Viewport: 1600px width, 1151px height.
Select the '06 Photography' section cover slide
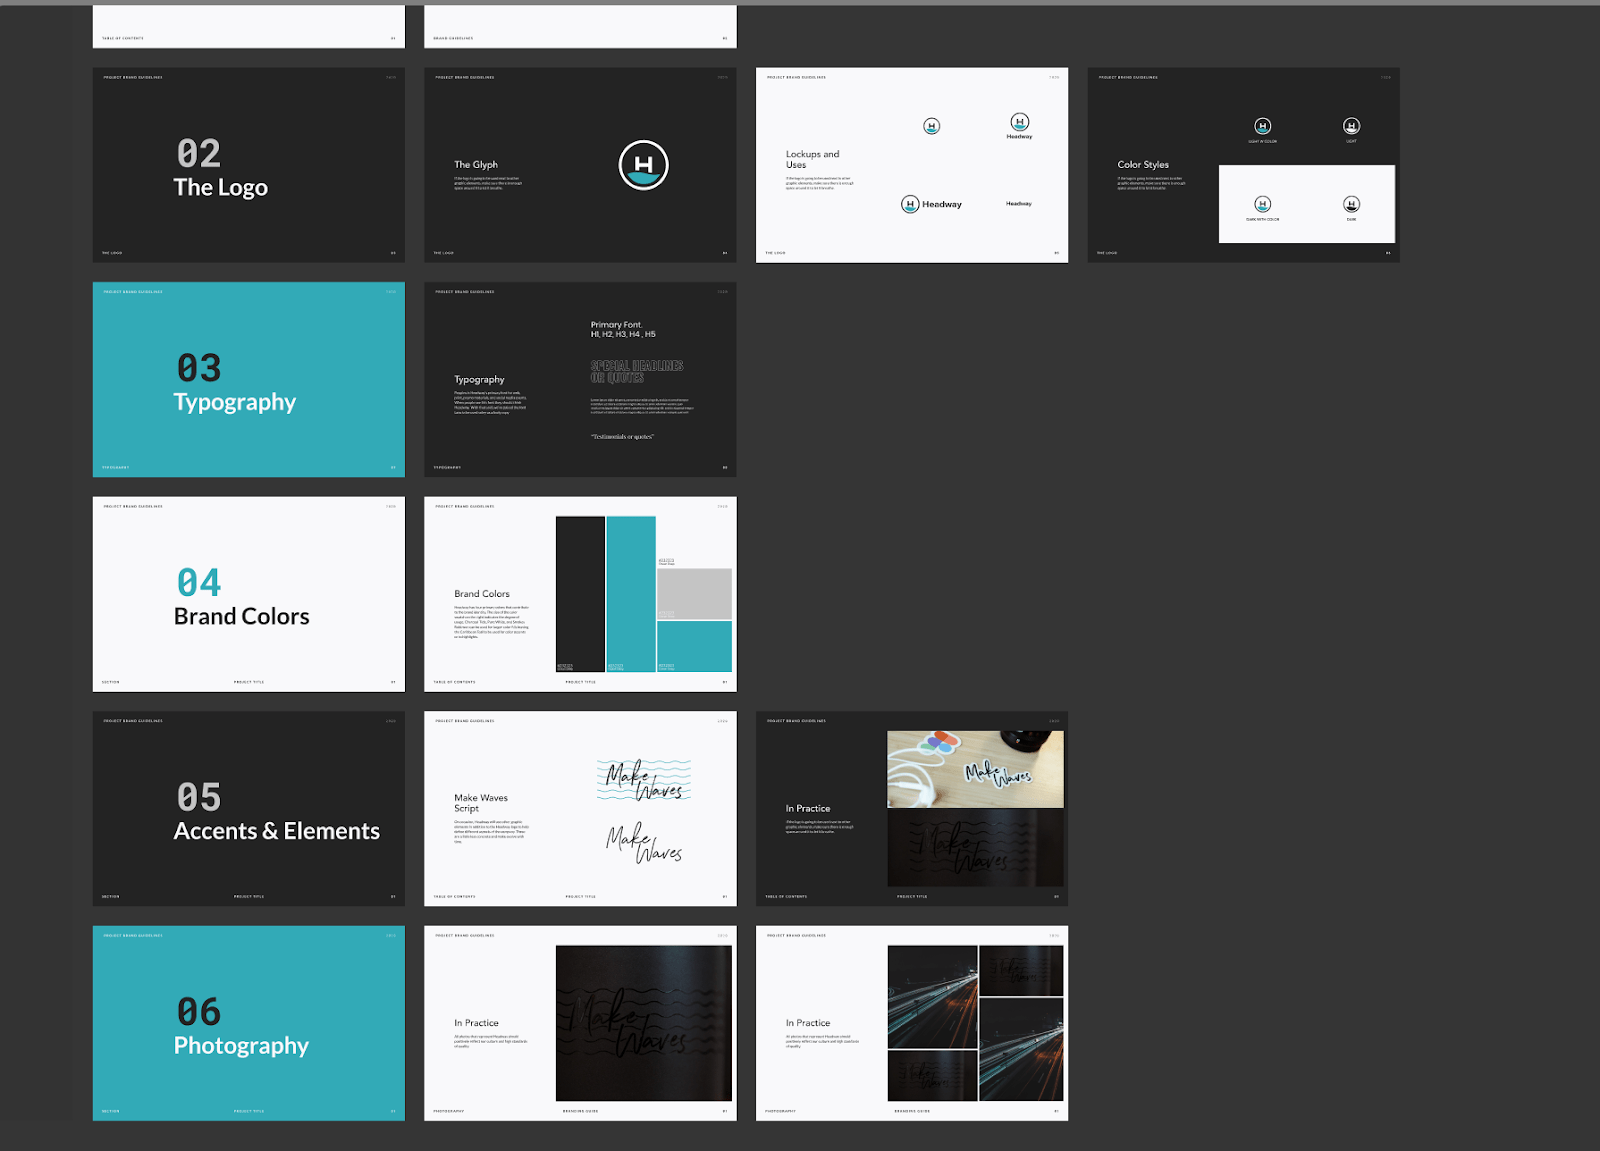click(248, 1023)
